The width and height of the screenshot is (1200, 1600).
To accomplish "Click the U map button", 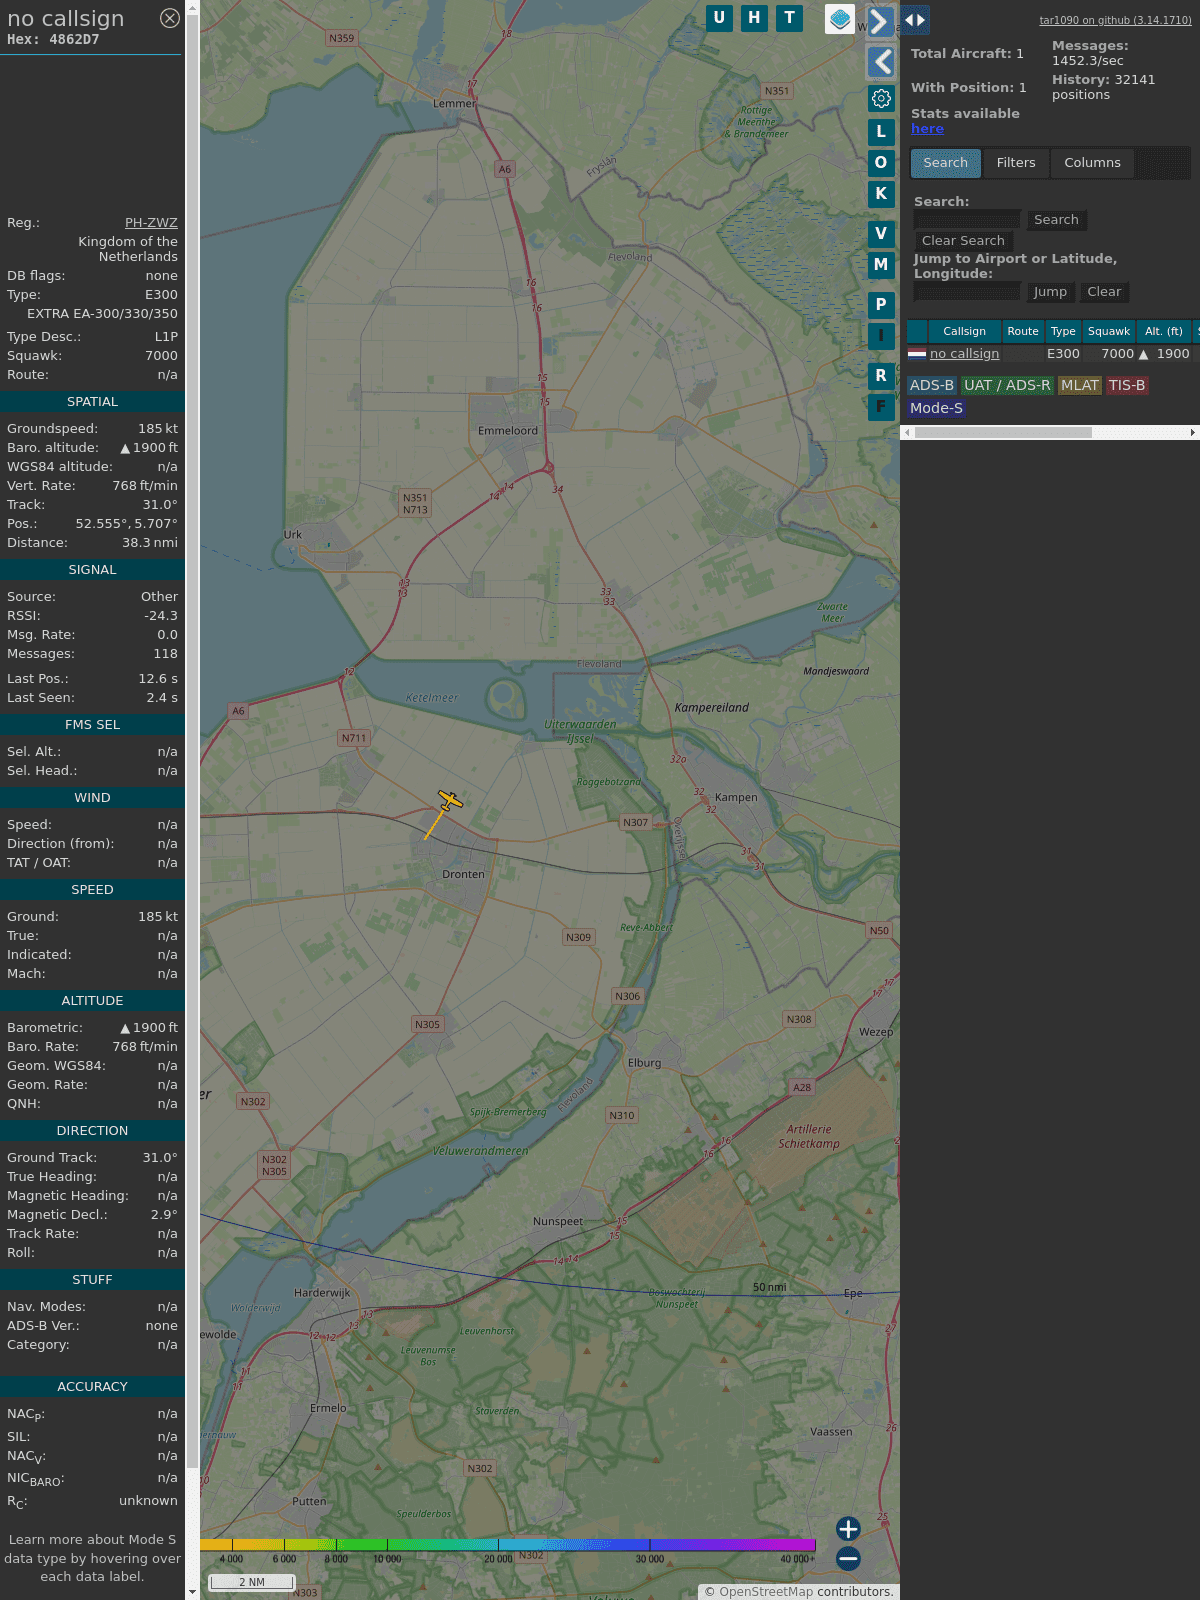I will tap(719, 18).
